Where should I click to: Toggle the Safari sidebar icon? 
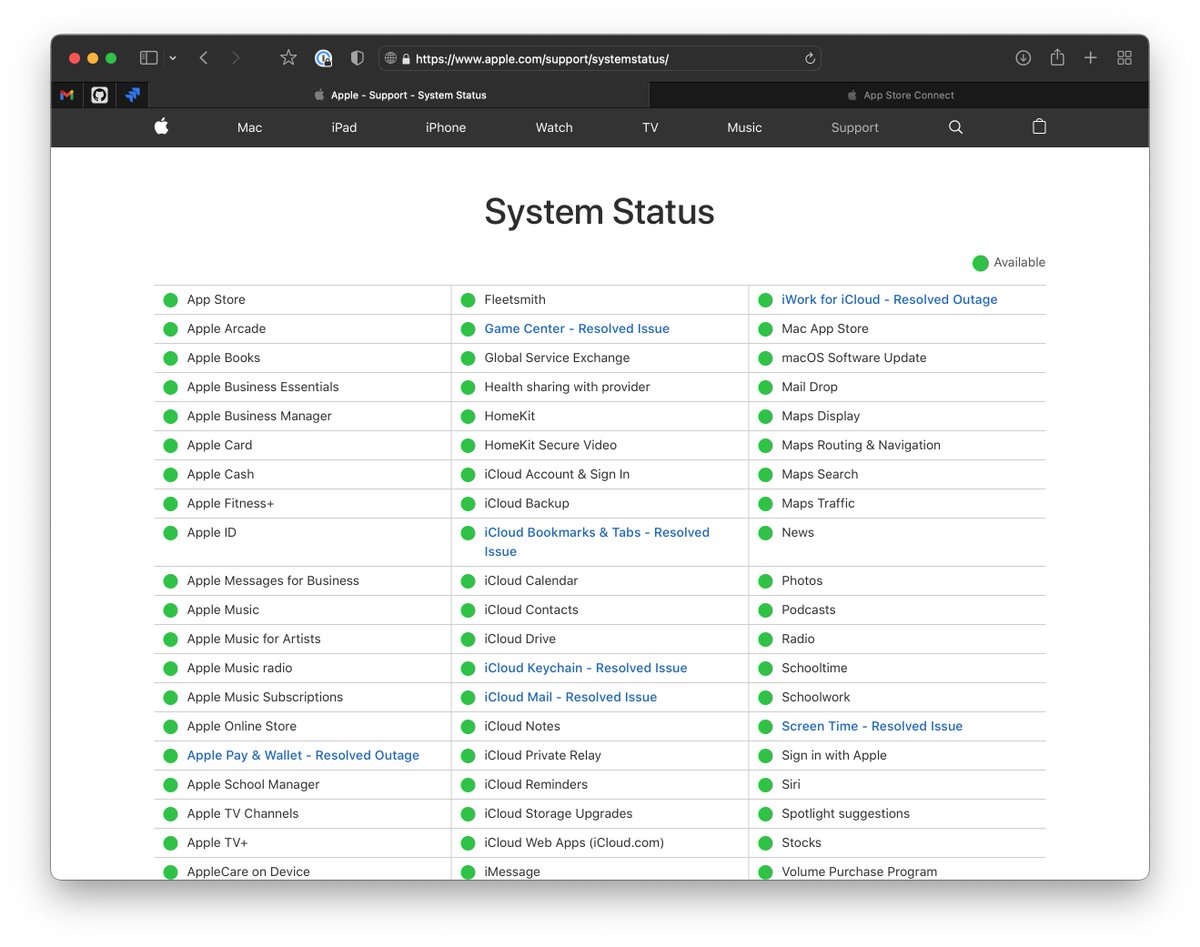click(x=148, y=58)
